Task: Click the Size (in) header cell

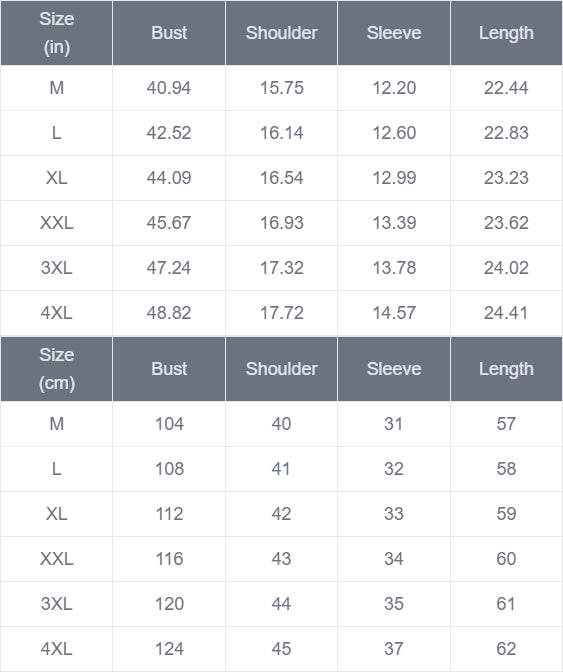Action: click(57, 33)
